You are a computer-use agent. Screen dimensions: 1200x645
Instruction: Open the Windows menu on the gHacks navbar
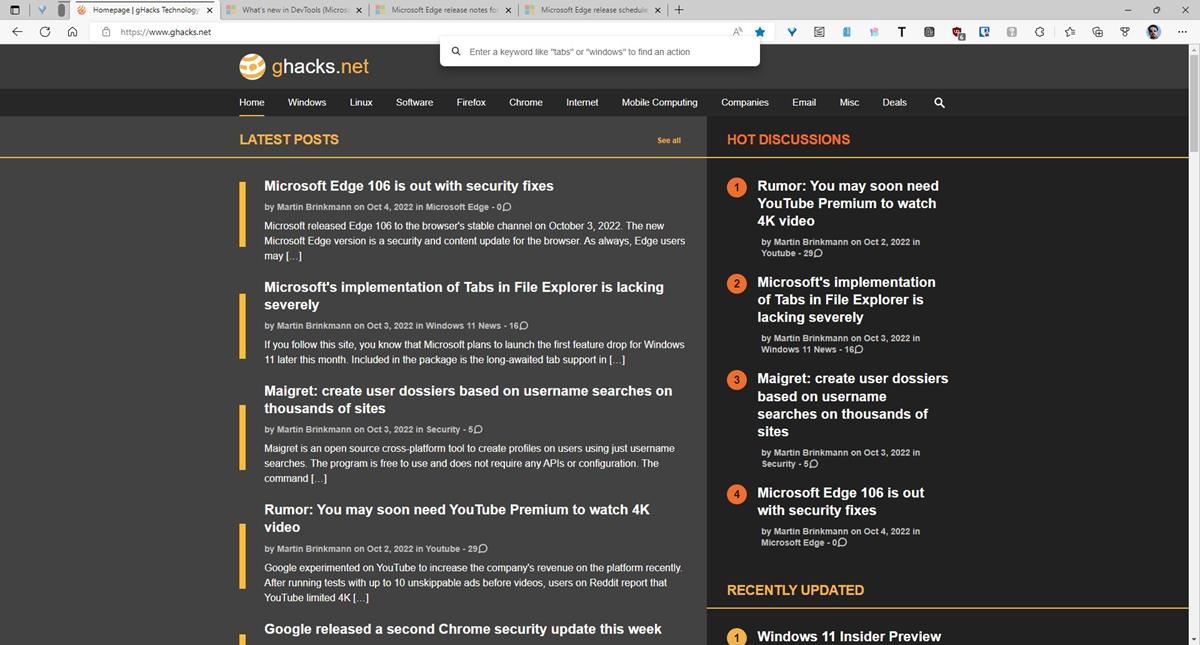[x=306, y=102]
